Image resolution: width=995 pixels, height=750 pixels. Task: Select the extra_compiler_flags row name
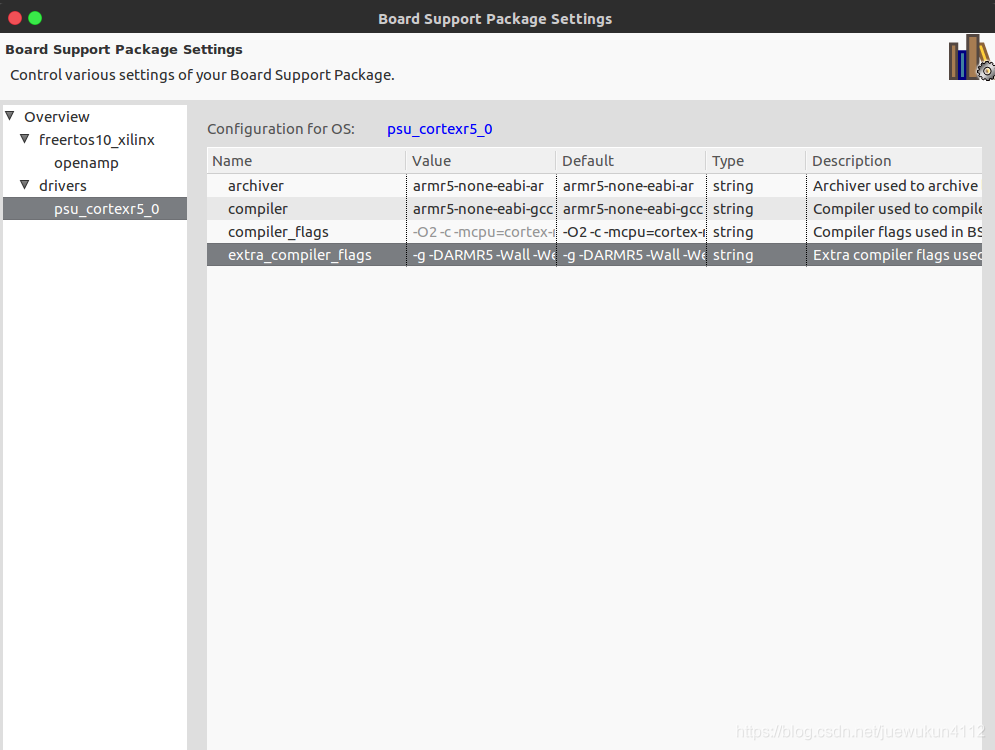[x=300, y=255]
